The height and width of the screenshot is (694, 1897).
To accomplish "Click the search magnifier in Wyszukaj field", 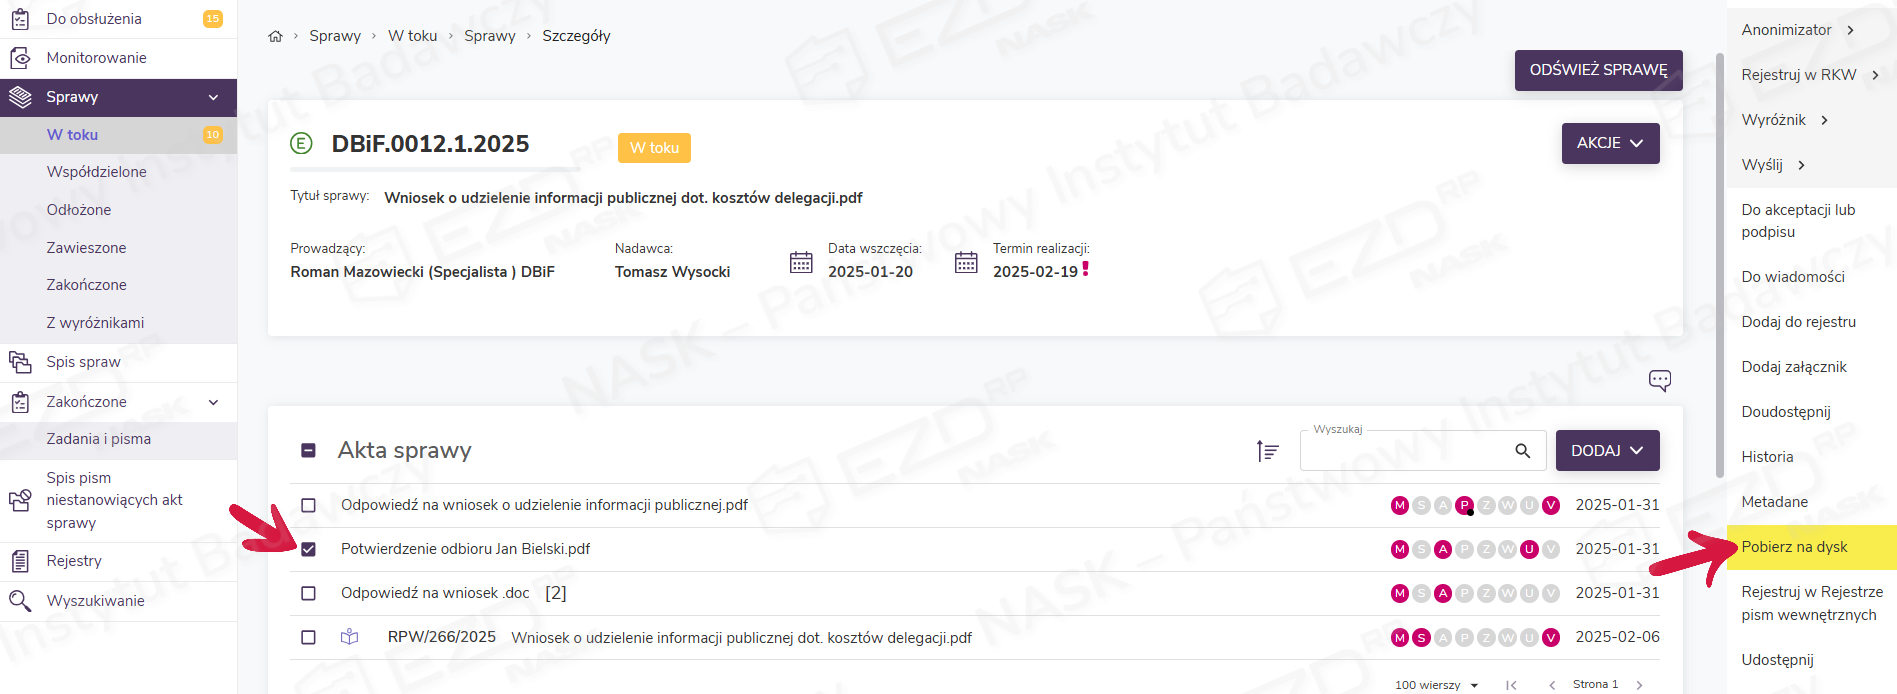I will [x=1522, y=451].
